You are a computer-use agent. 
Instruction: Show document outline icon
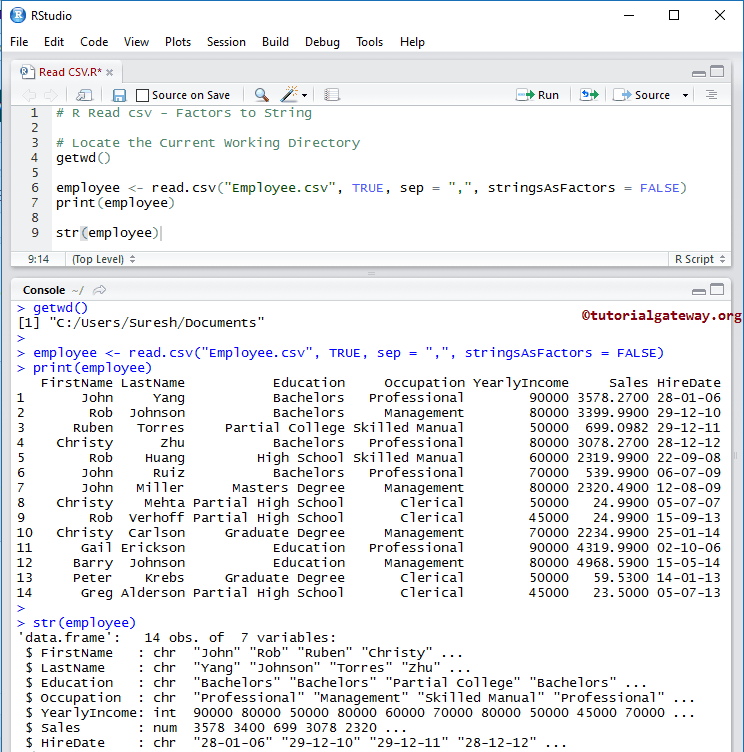[x=712, y=95]
